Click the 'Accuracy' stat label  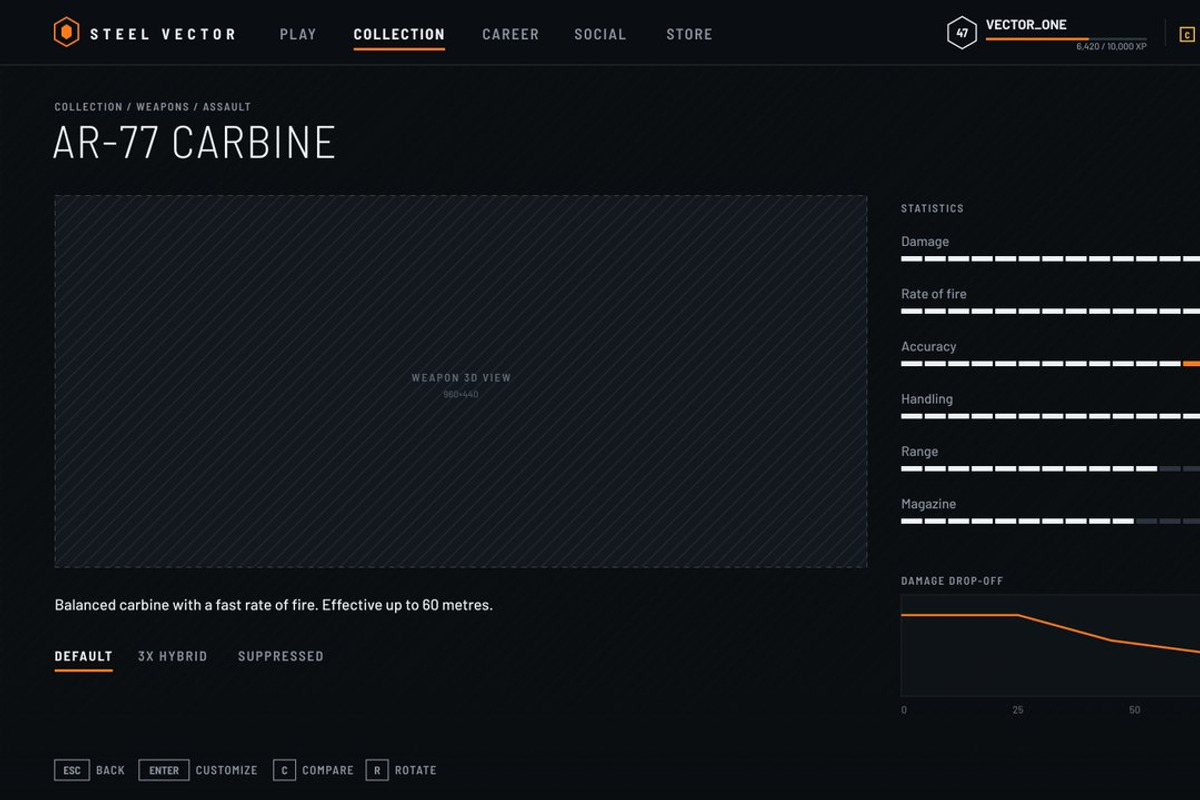tap(929, 347)
